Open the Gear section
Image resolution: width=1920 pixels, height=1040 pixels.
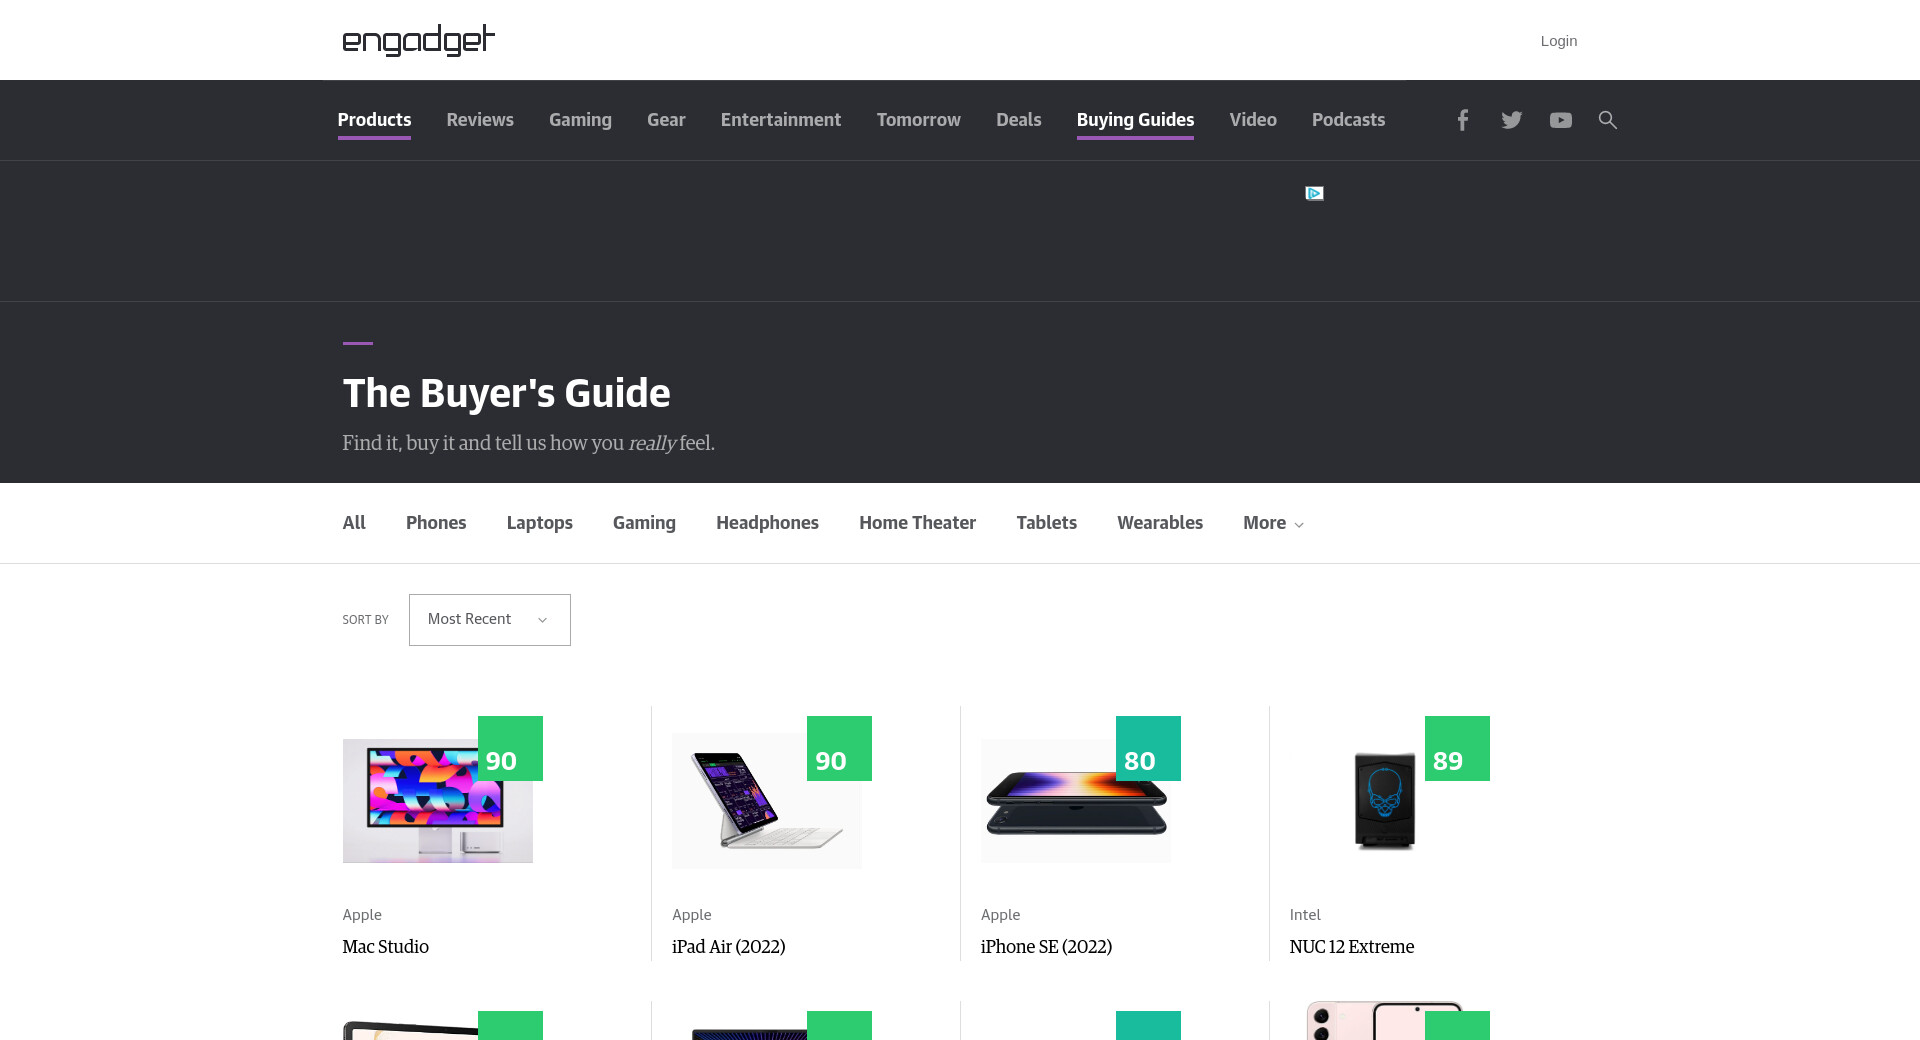pos(666,120)
